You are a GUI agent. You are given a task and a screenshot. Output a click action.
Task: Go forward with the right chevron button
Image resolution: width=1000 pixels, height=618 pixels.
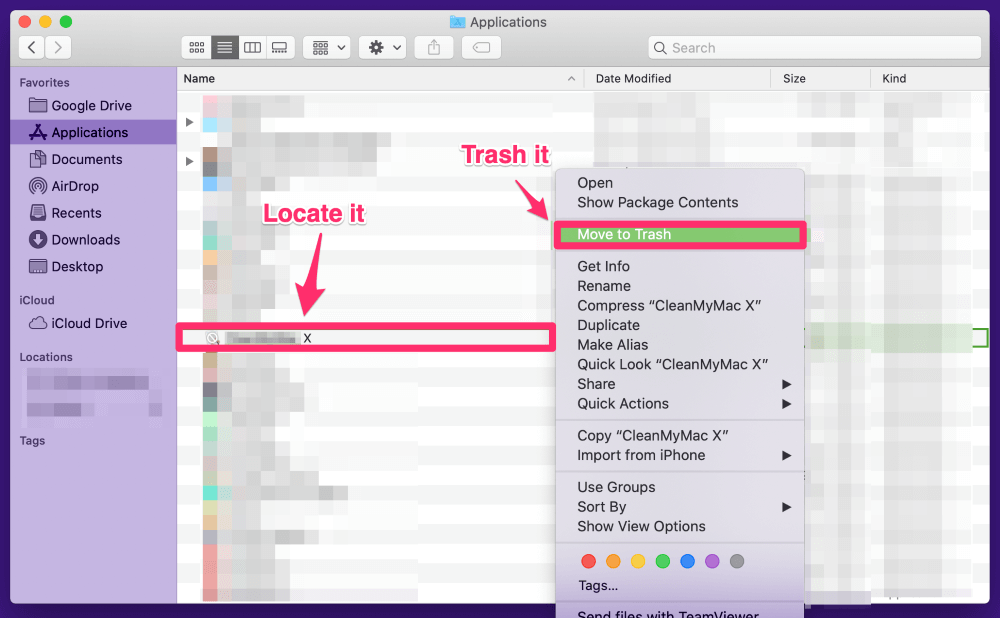pyautogui.click(x=58, y=47)
